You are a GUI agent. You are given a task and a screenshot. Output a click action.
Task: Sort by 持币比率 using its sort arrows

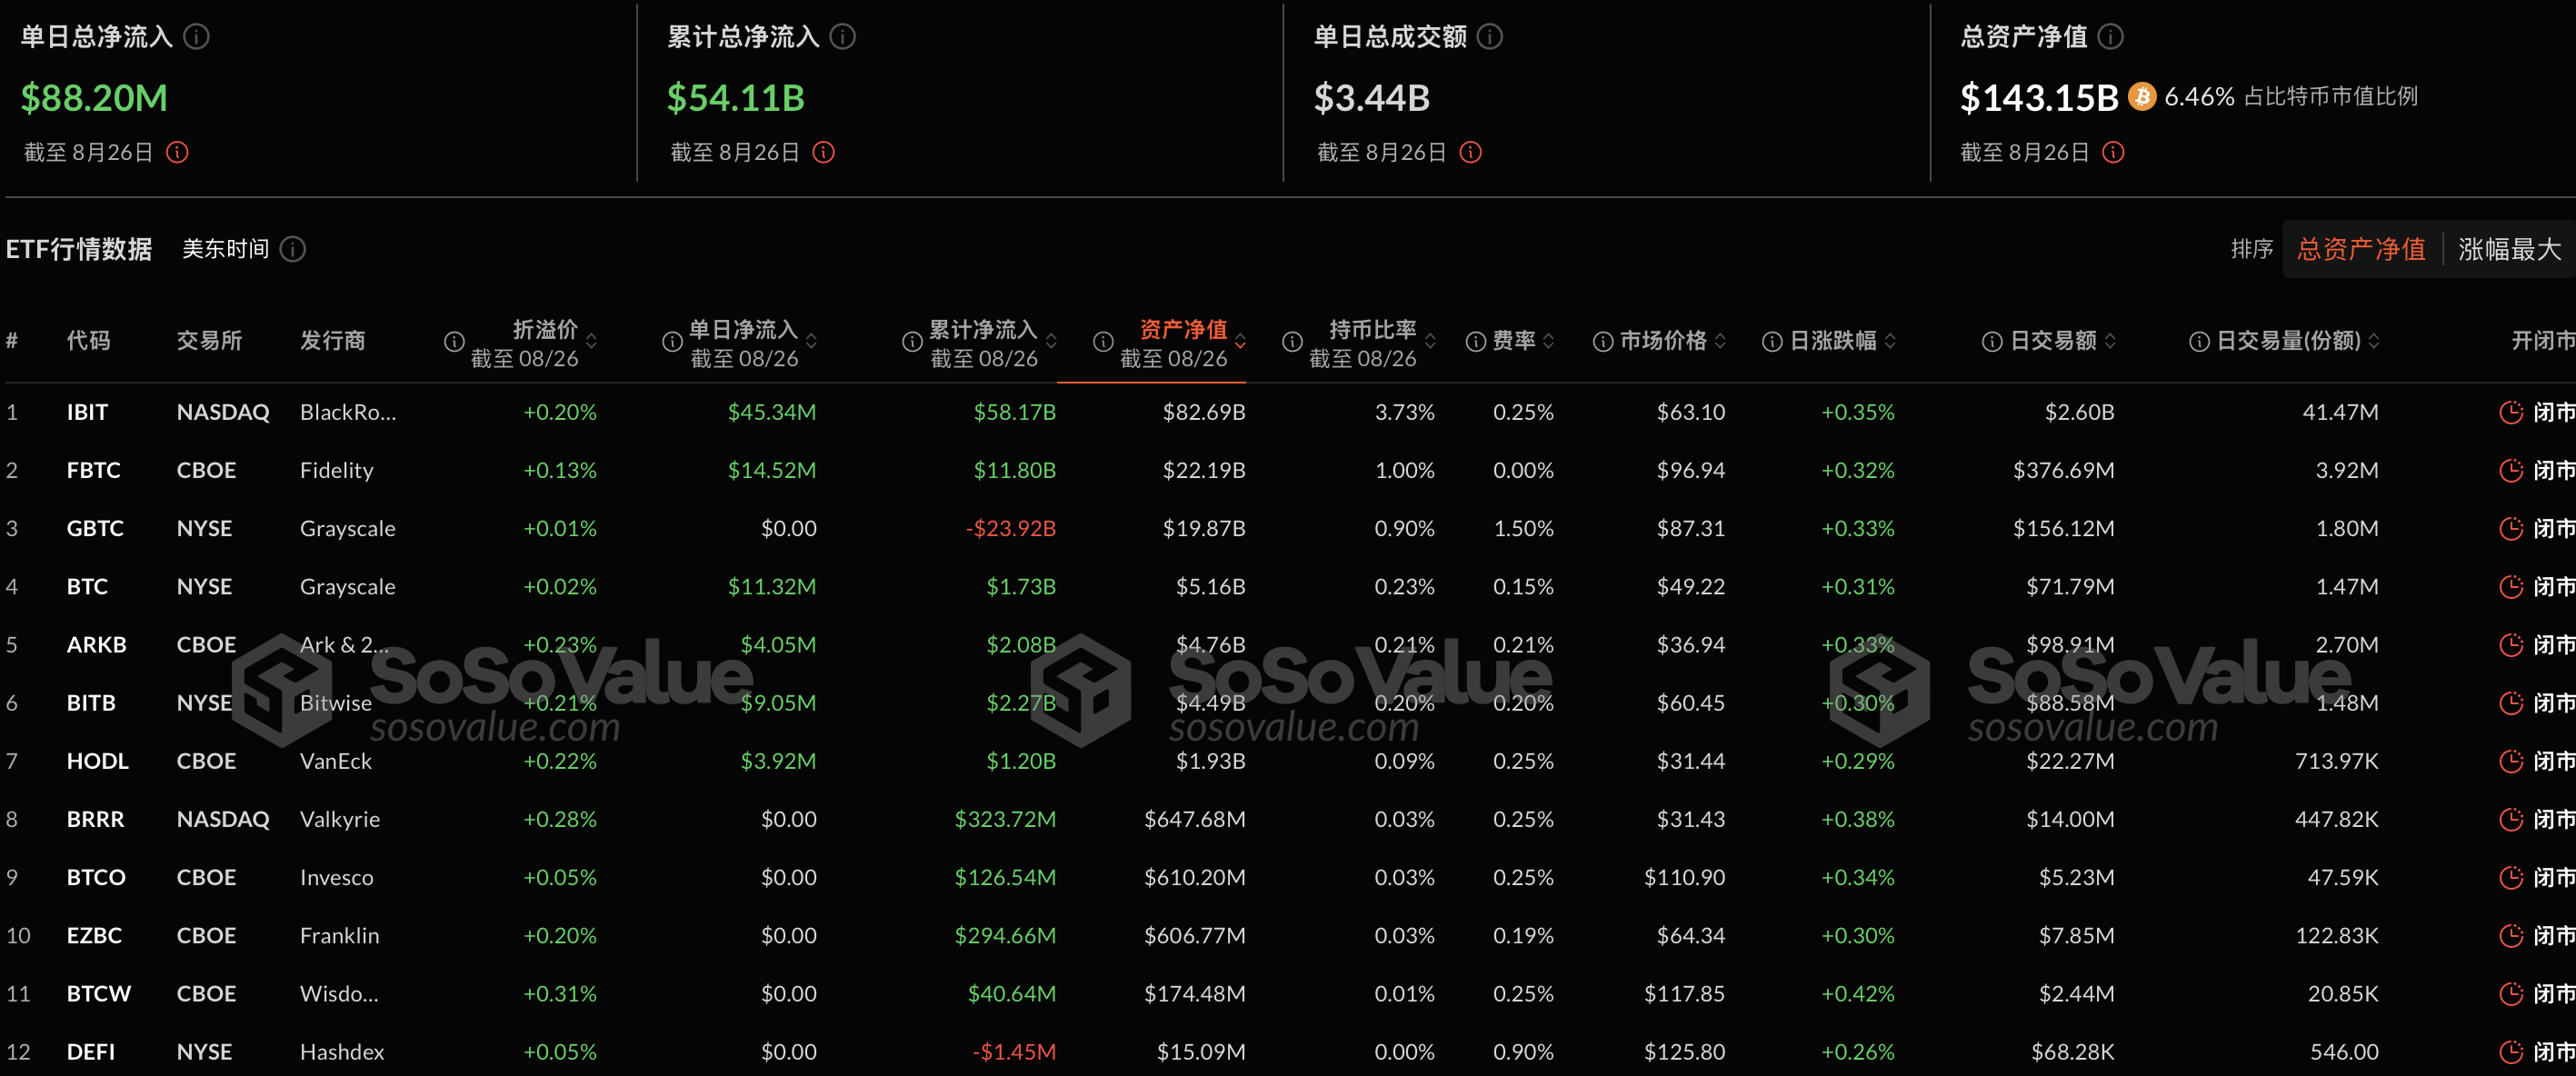coord(1430,341)
